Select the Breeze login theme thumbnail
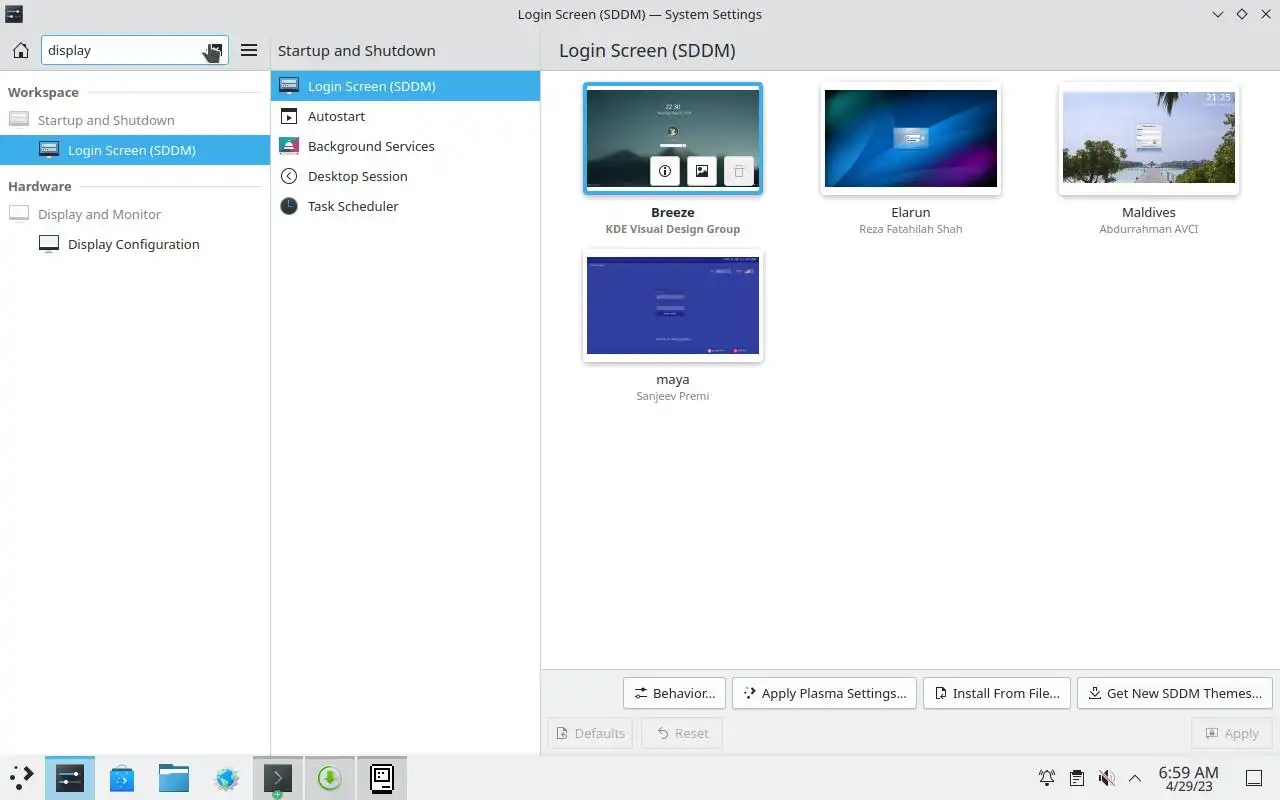The width and height of the screenshot is (1280, 800). click(673, 138)
